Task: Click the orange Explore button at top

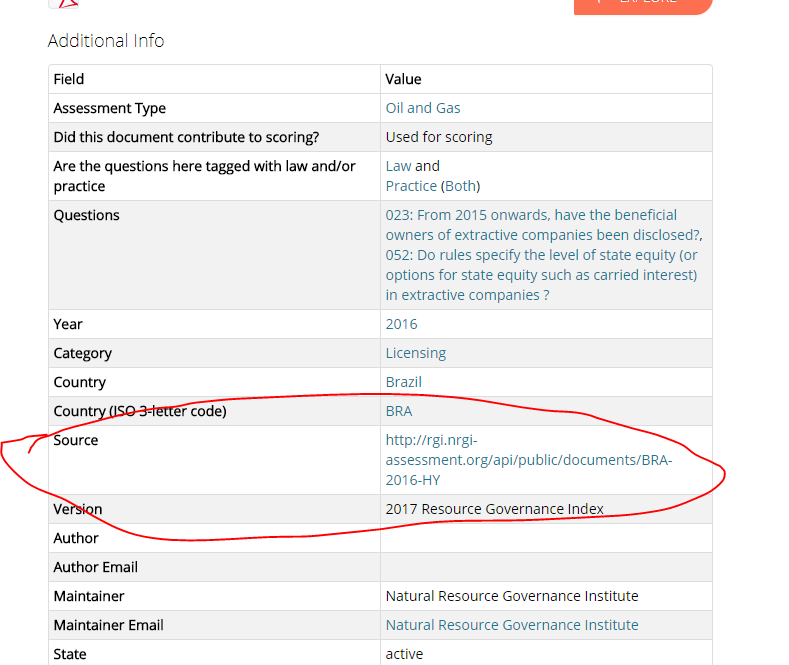Action: (643, 5)
